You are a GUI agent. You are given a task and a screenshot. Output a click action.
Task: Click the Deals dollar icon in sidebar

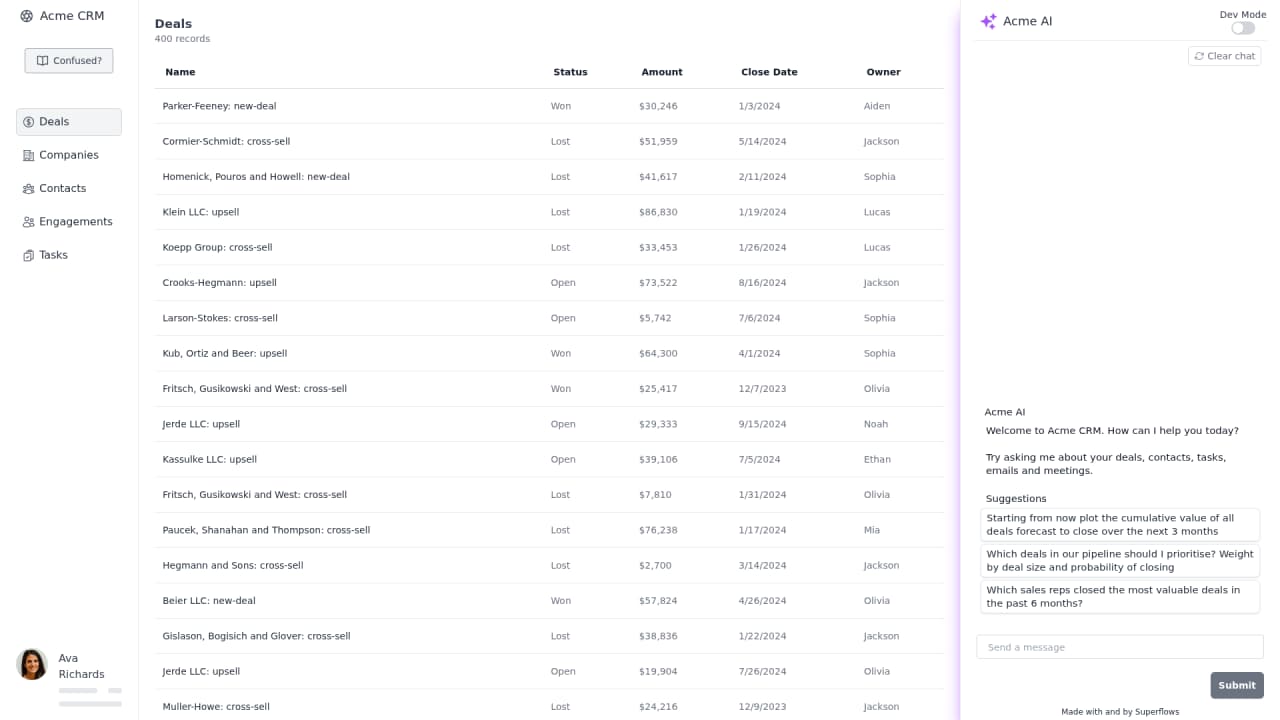28,122
